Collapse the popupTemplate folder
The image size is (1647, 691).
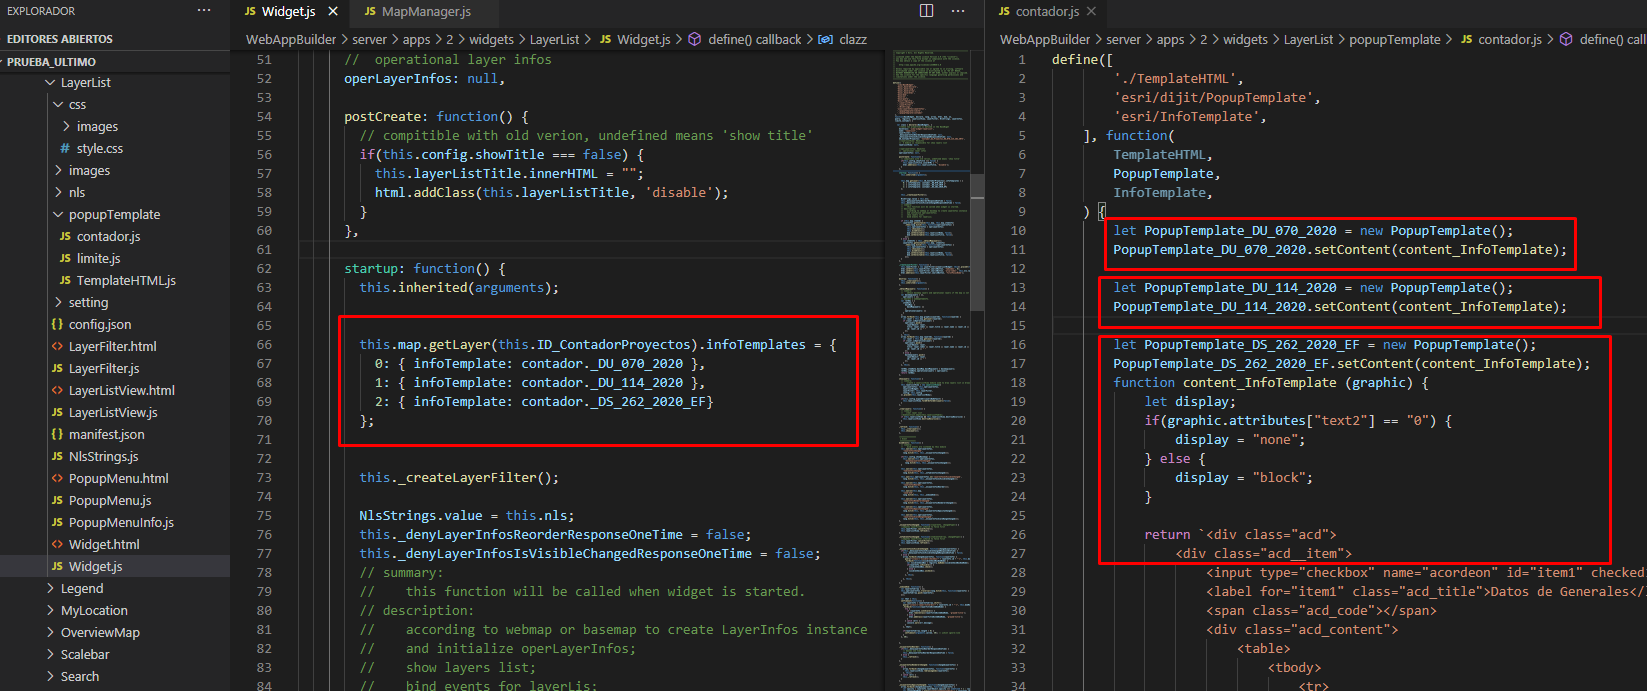click(114, 215)
